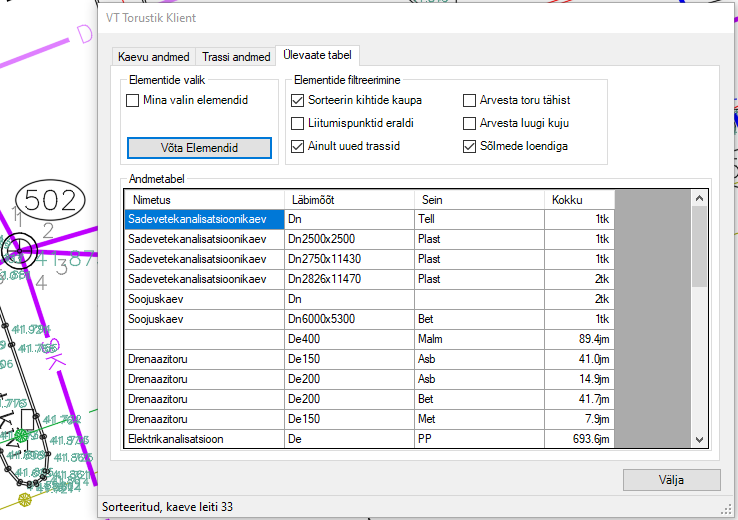The height and width of the screenshot is (520, 738).
Task: Click the Malm wall material cell
Action: click(x=479, y=339)
